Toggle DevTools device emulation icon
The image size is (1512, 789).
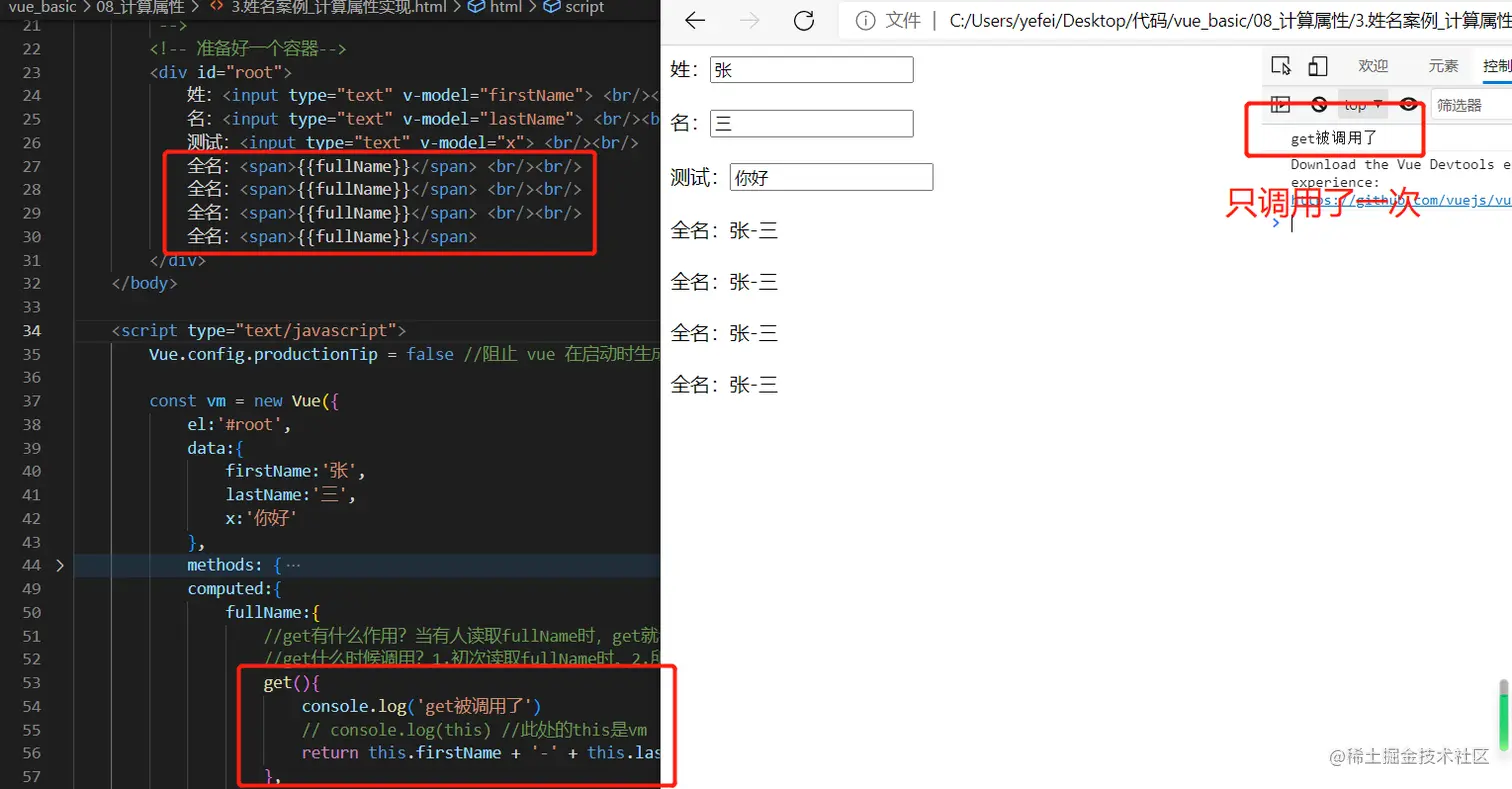1318,66
